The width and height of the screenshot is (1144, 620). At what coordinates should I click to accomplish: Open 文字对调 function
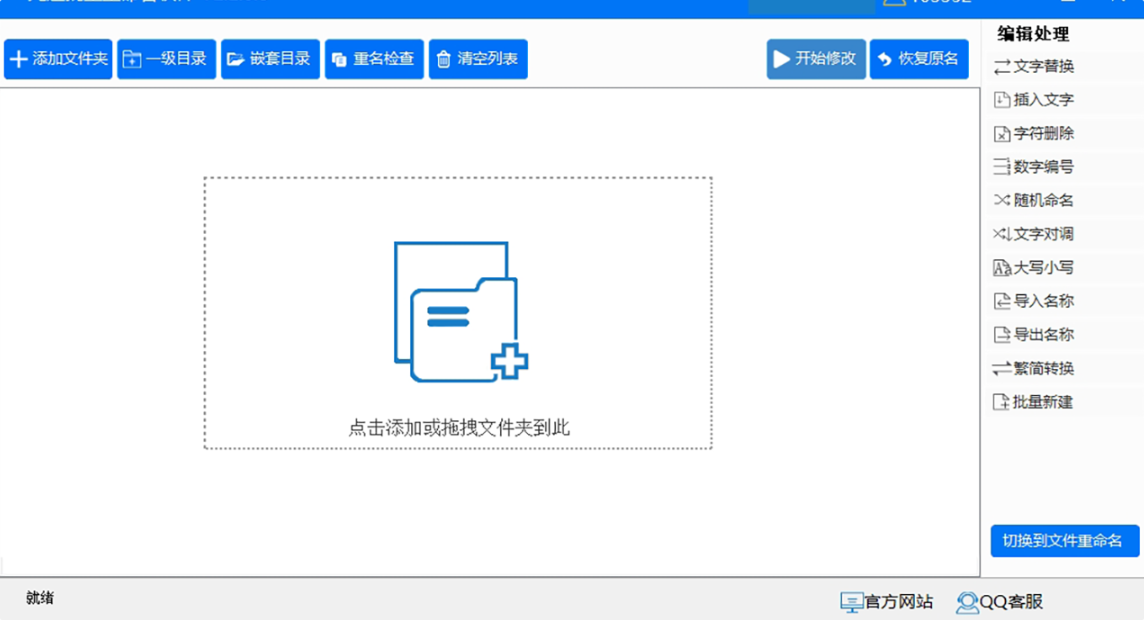[x=1034, y=234]
